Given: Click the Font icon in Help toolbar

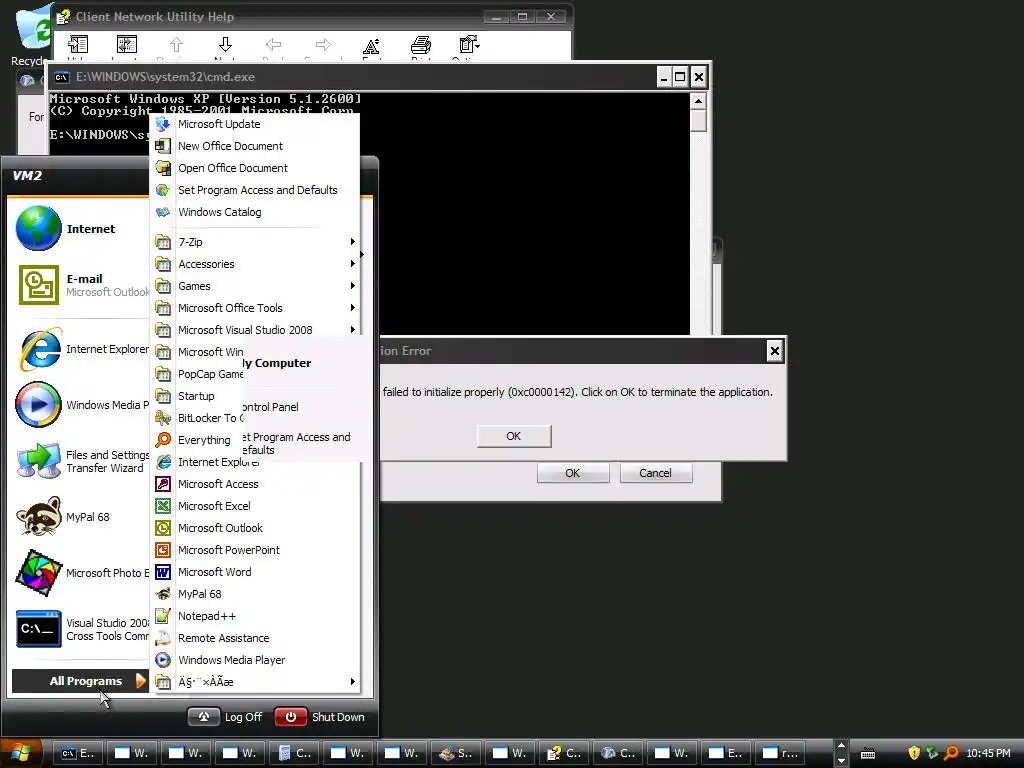Looking at the screenshot, I should point(371,45).
